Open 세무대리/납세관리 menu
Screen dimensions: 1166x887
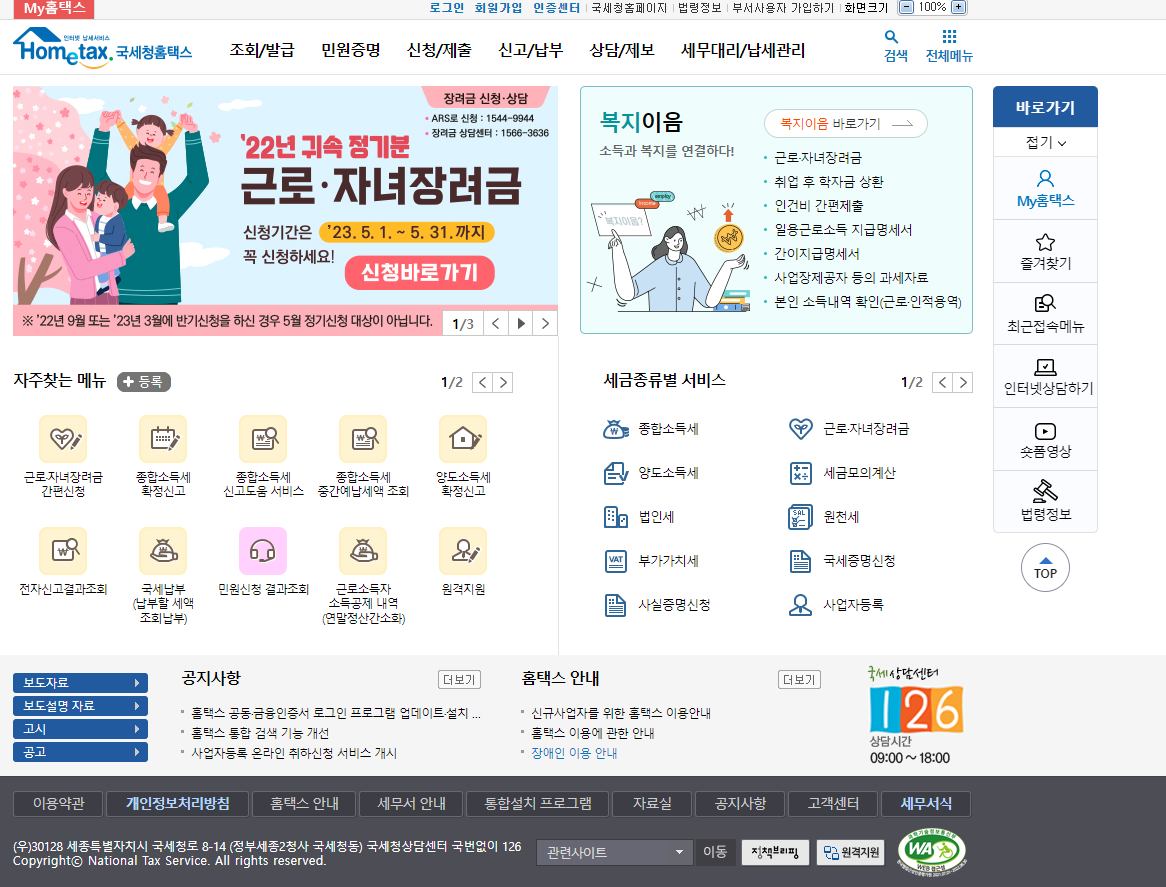[743, 50]
